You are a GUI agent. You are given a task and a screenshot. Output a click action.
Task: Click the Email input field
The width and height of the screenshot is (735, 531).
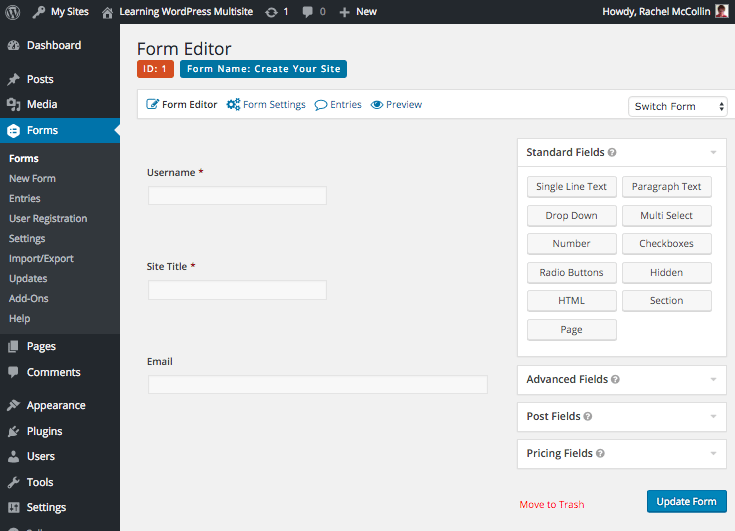click(318, 384)
